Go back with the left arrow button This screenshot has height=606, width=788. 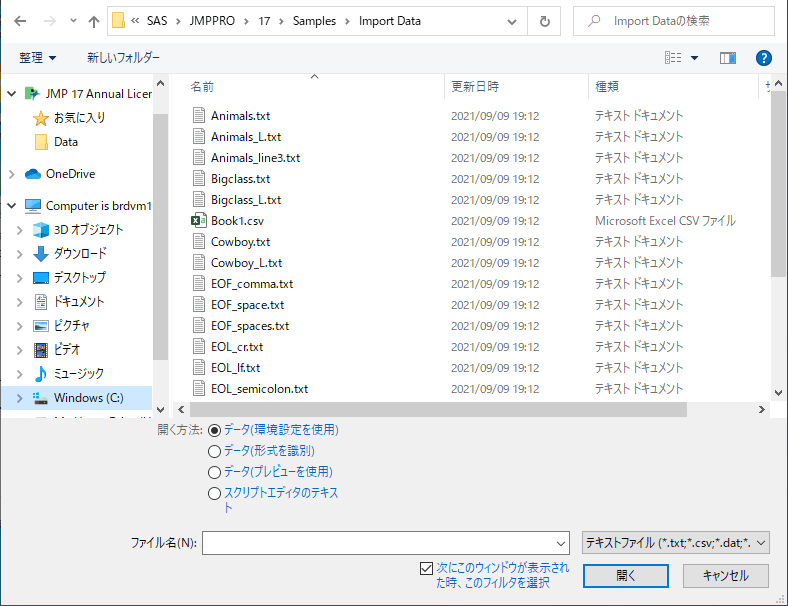click(20, 21)
